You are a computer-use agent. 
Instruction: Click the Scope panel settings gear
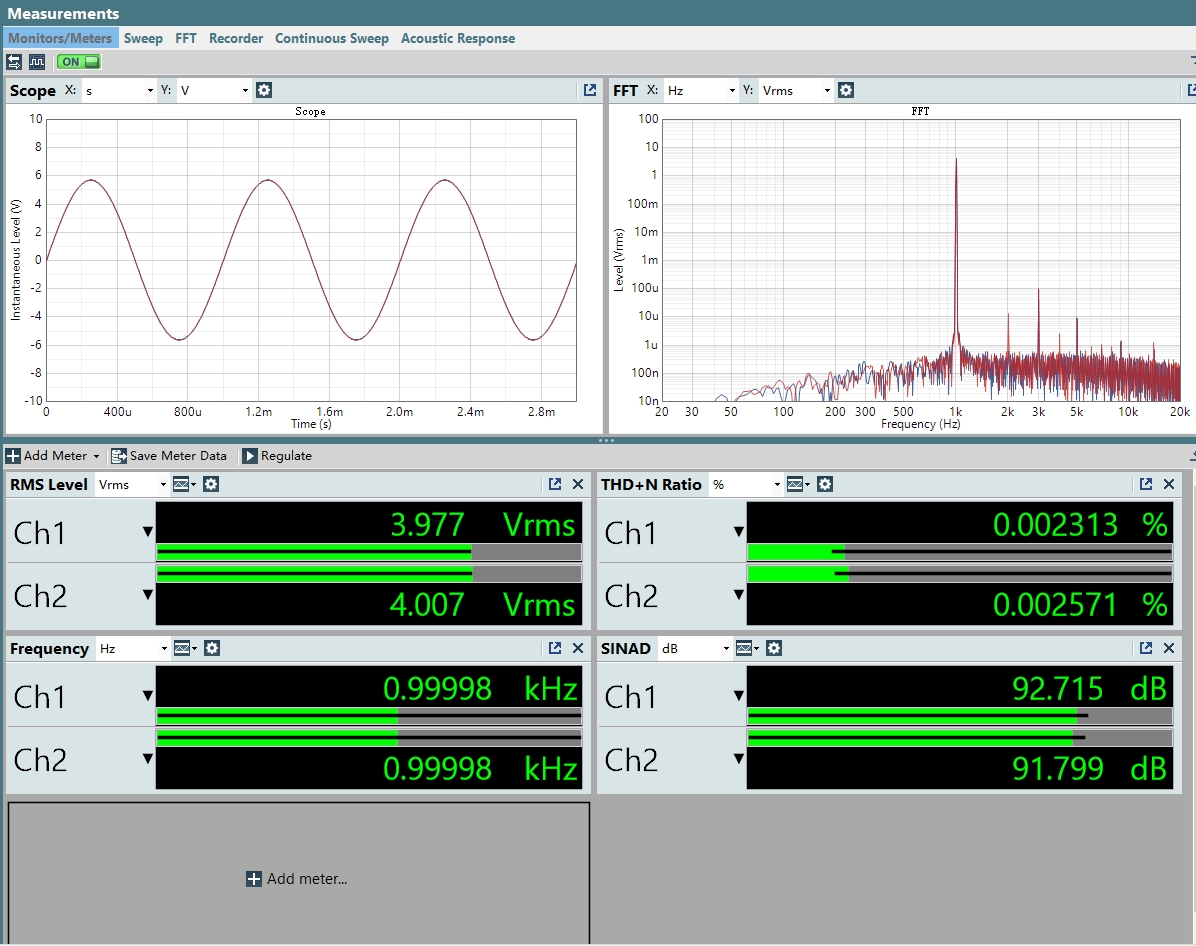pos(264,90)
